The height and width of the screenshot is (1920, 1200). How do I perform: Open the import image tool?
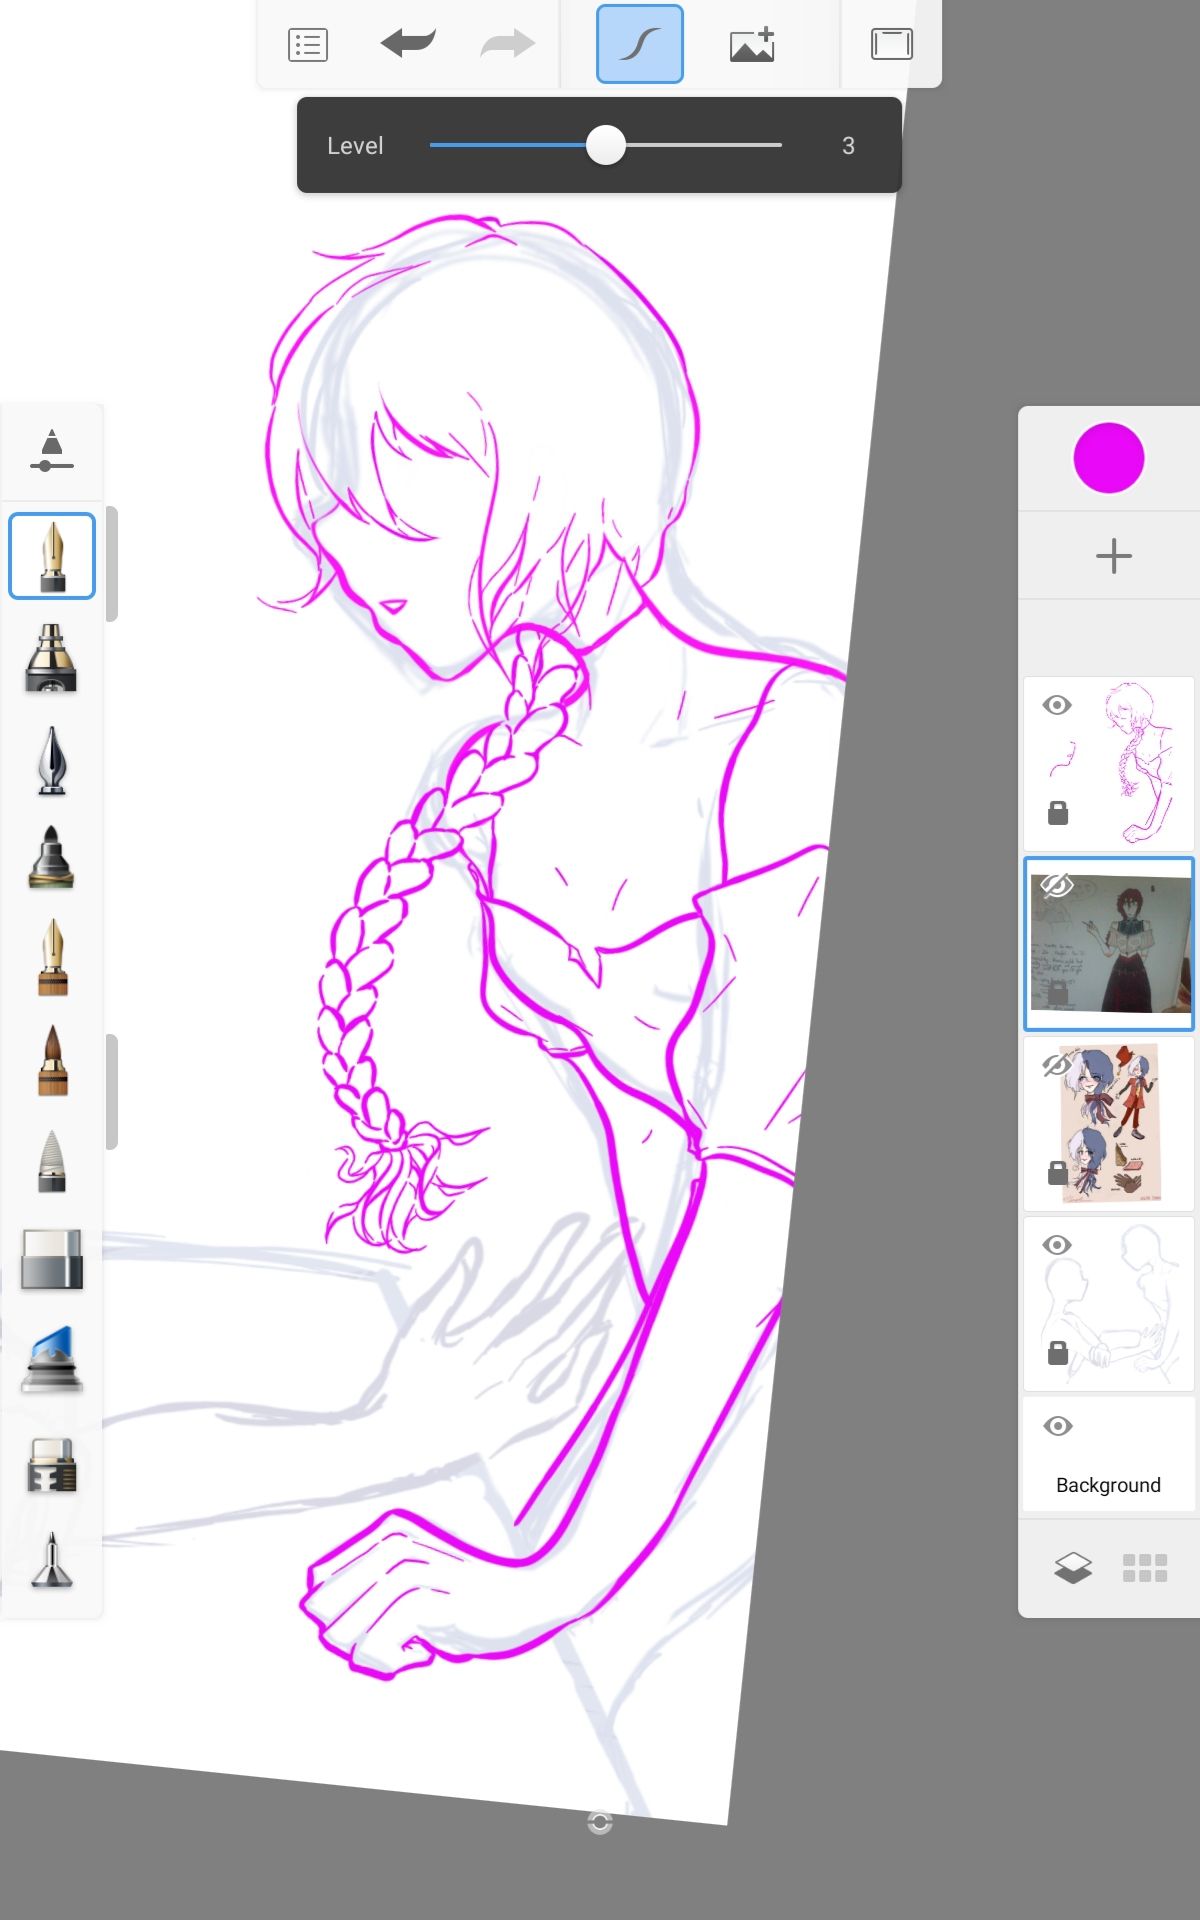click(x=752, y=45)
